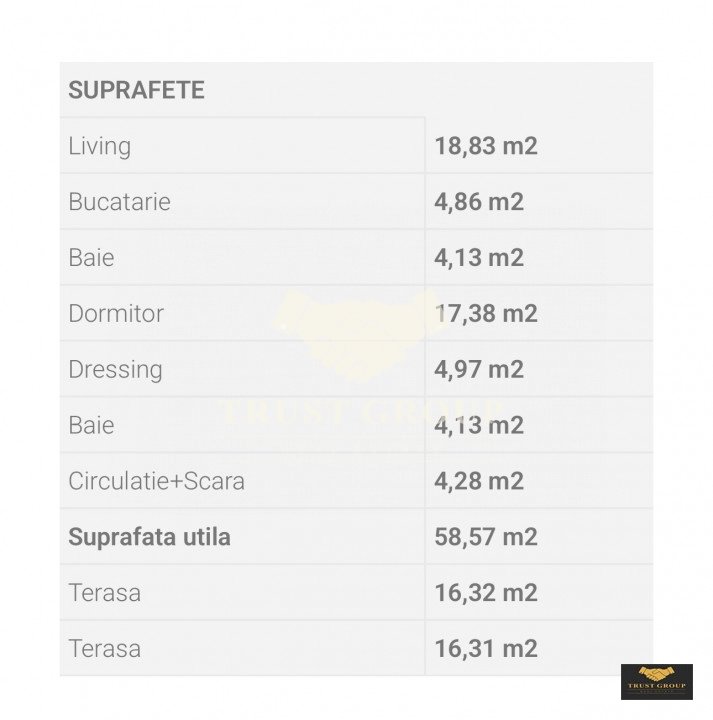Screen dimensions: 713x720
Task: Click the 16,32 m2 terrace value
Action: click(x=486, y=593)
